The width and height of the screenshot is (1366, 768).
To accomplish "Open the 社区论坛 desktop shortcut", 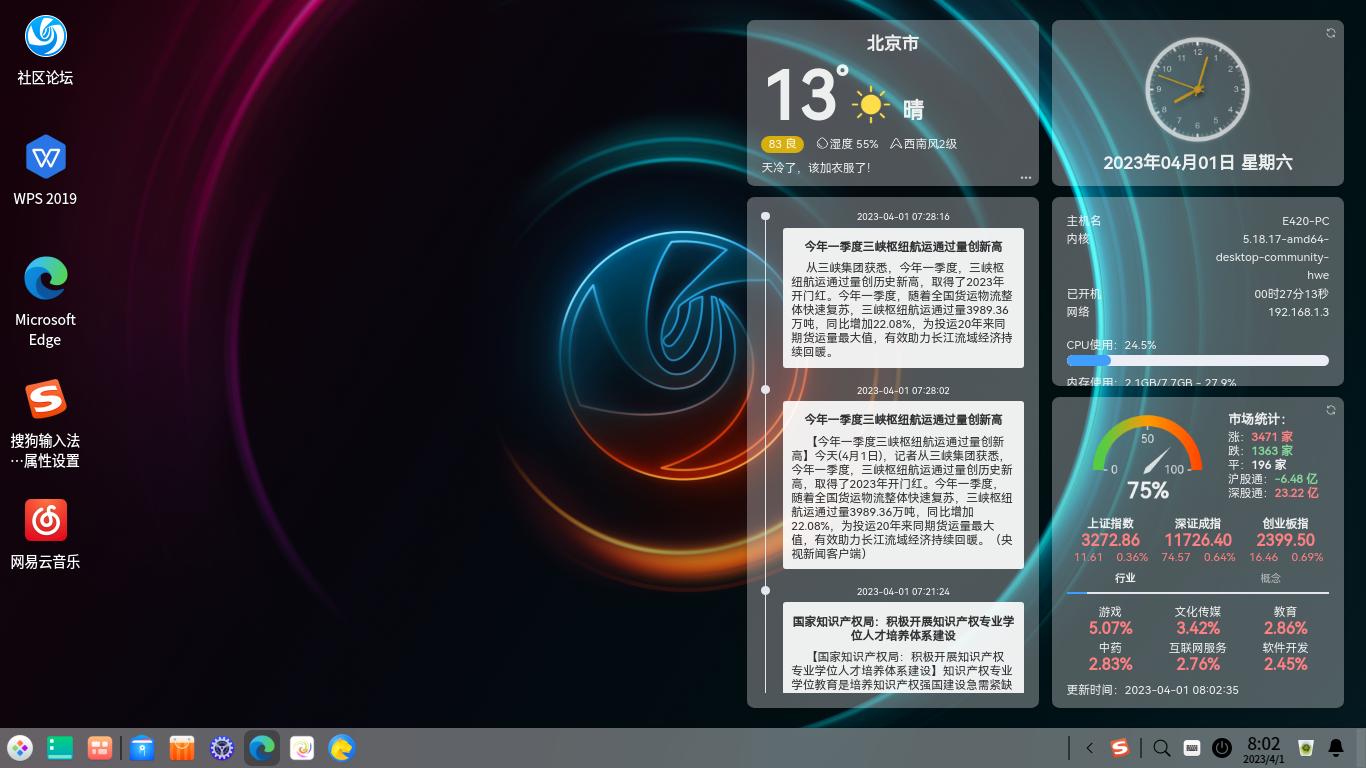I will pyautogui.click(x=45, y=38).
